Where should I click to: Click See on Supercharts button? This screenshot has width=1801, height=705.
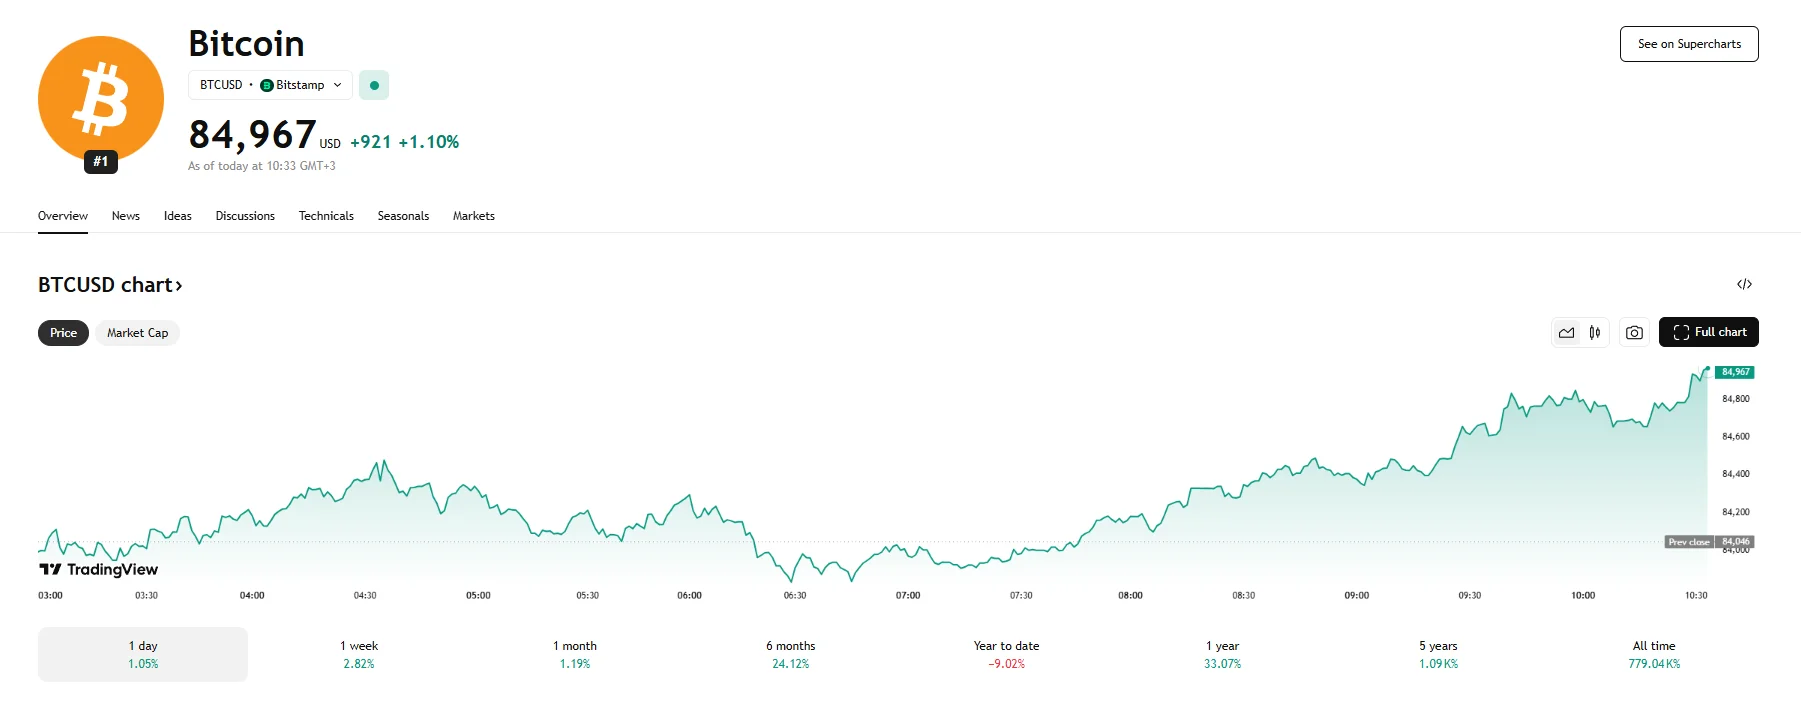pos(1688,44)
